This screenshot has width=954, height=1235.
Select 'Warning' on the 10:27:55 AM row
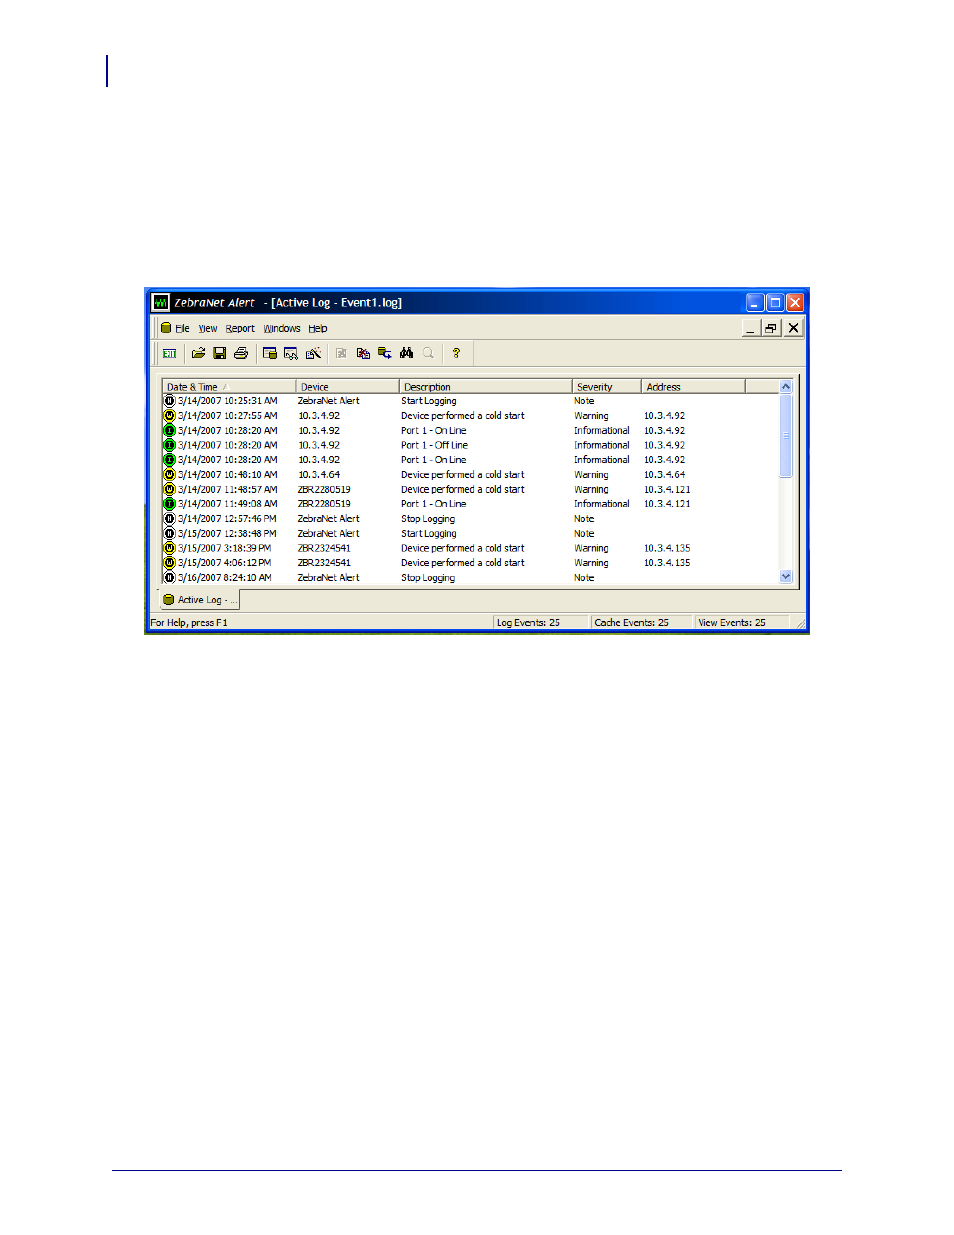pyautogui.click(x=591, y=416)
